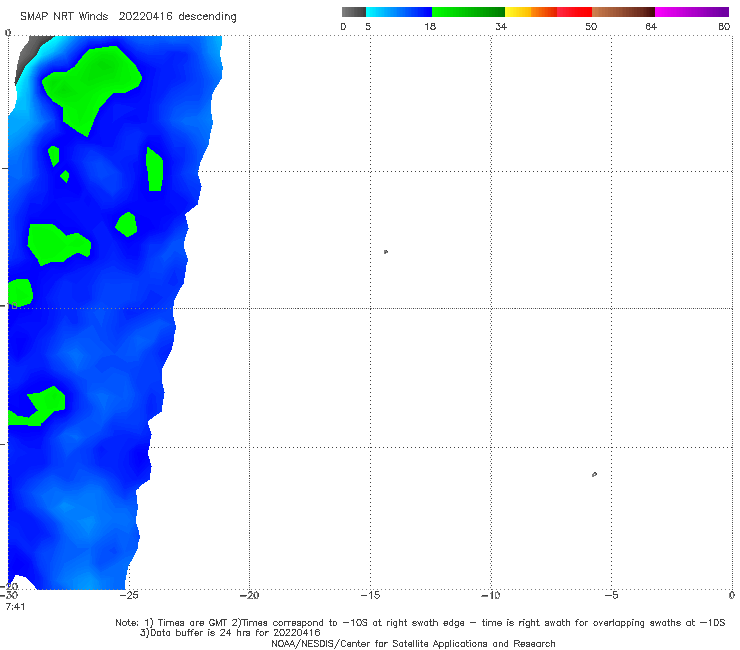Viewport: 740px width, 650px height.
Task: Click the small island marker near -5 longitude
Action: click(x=594, y=474)
